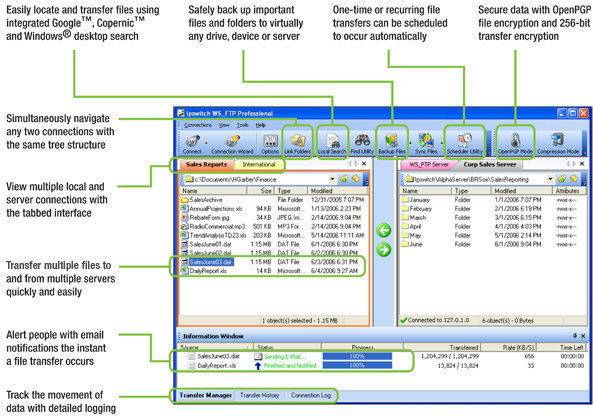Switch to the International tab
Screen dimensions: 593x416
[259, 165]
